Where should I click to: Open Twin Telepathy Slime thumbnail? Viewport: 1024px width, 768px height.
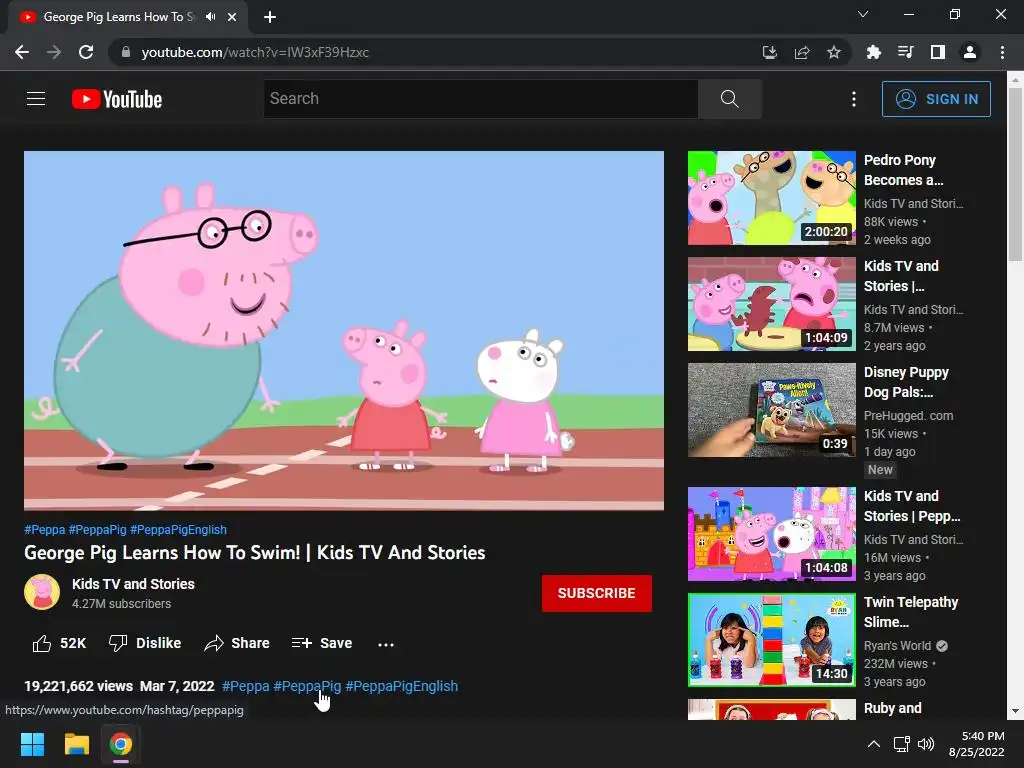pyautogui.click(x=771, y=640)
